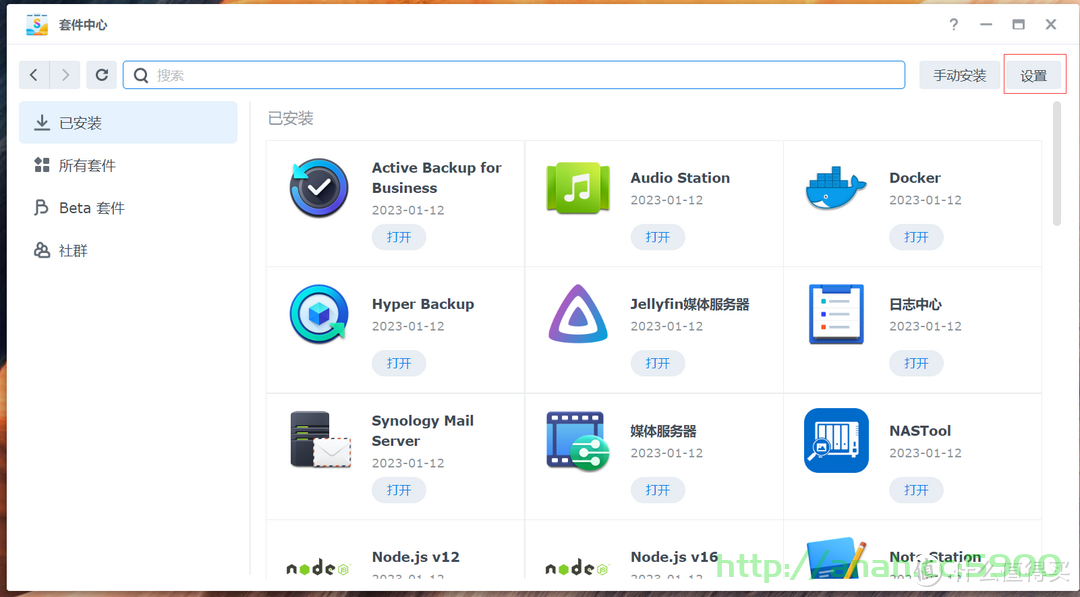Open the 社群 community section
This screenshot has height=597, width=1080.
(x=128, y=251)
